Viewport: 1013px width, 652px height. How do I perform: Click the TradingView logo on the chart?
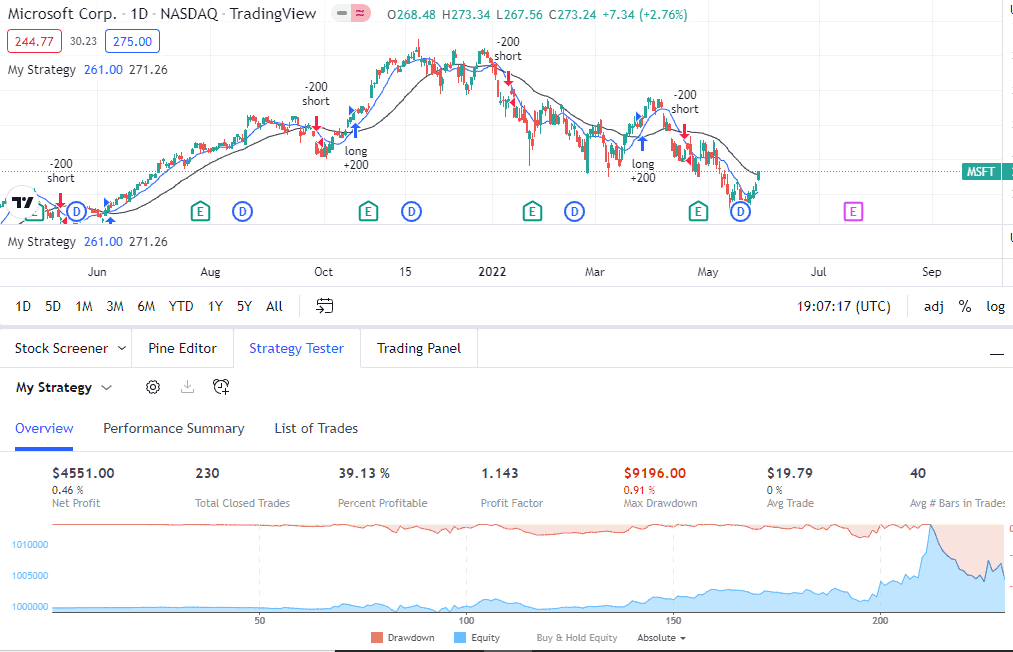(x=23, y=203)
